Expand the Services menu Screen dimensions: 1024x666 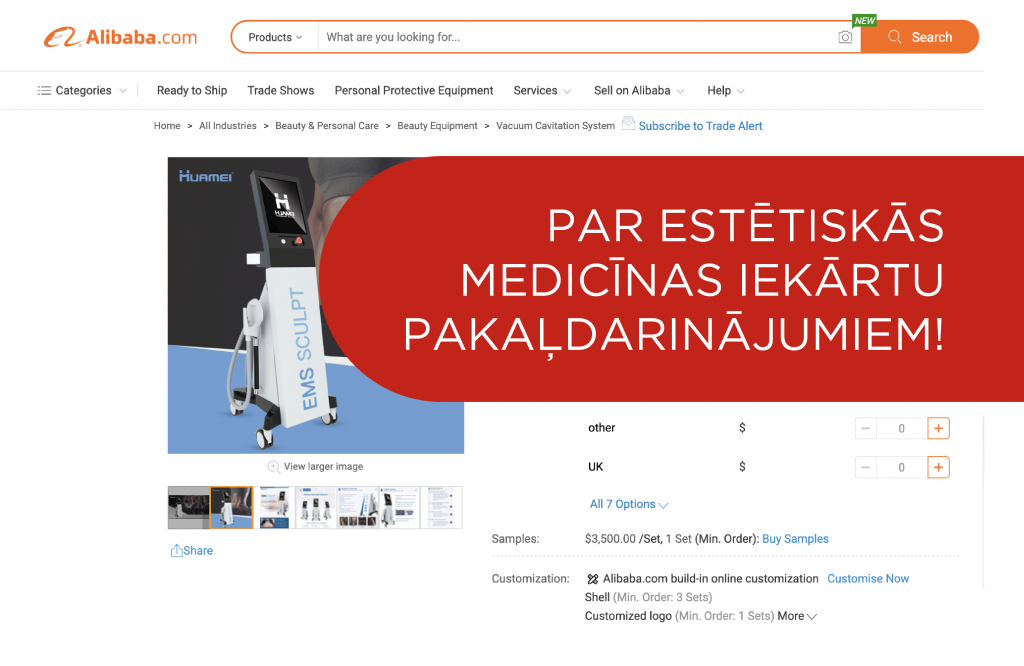(x=542, y=91)
